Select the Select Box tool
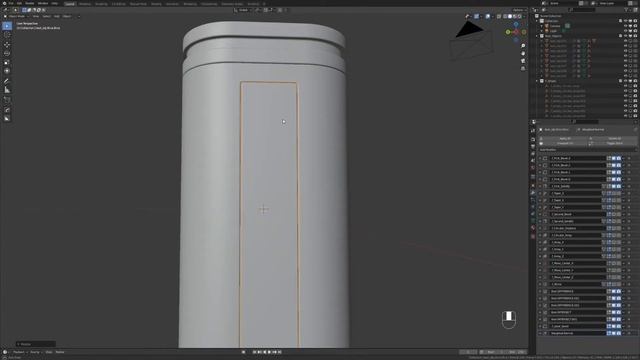The width and height of the screenshot is (640, 360). coord(7,26)
